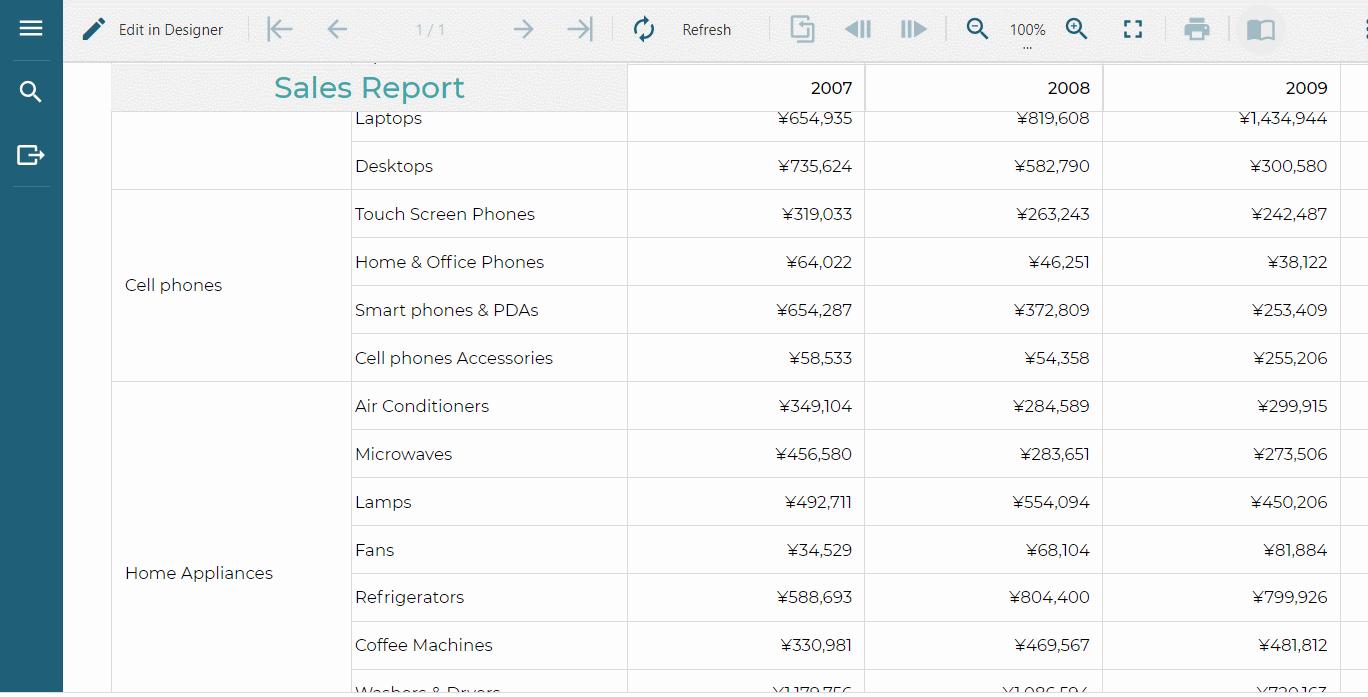Click the Refresh circular arrows icon
1368x697 pixels.
tap(644, 29)
